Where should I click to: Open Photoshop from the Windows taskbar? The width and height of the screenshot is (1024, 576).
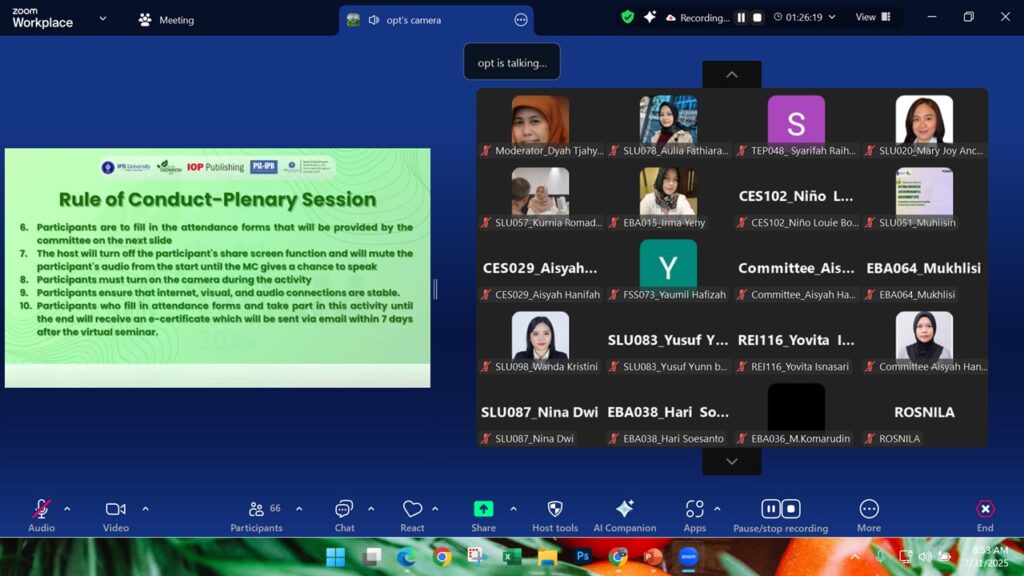pyautogui.click(x=582, y=556)
